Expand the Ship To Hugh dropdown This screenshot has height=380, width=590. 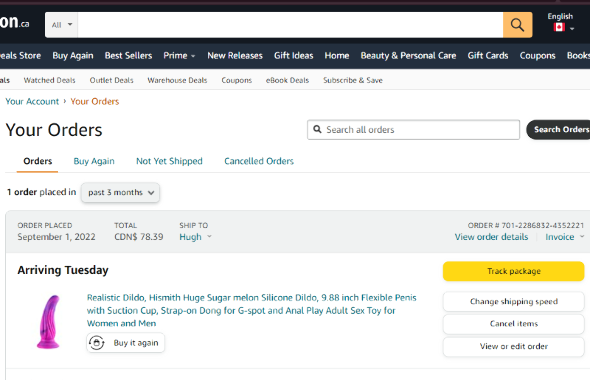point(195,237)
